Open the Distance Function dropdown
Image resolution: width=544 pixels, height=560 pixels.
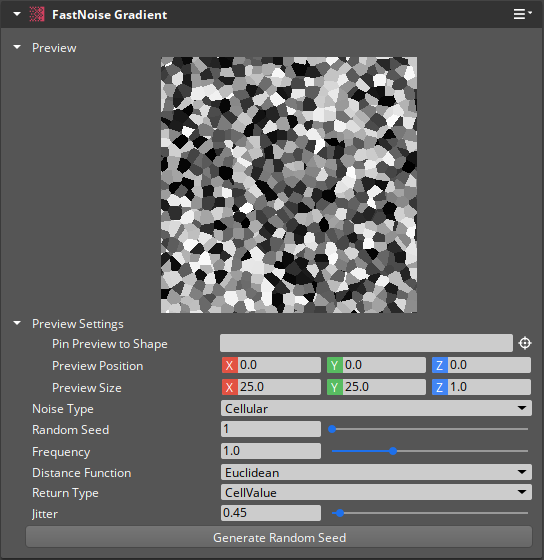pyautogui.click(x=376, y=472)
